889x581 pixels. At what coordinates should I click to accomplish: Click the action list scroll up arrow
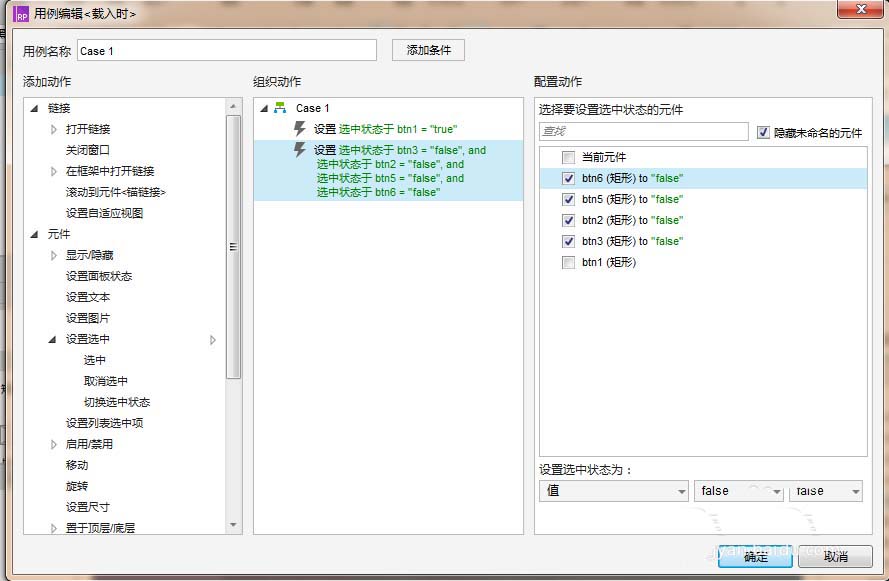point(233,106)
